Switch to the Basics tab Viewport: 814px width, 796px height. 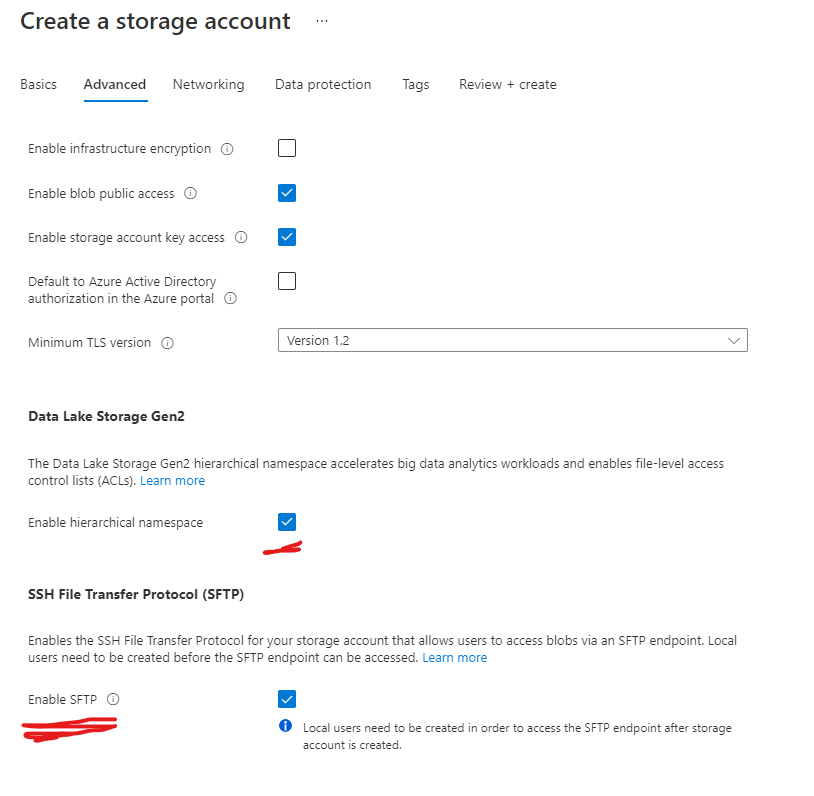(x=38, y=84)
